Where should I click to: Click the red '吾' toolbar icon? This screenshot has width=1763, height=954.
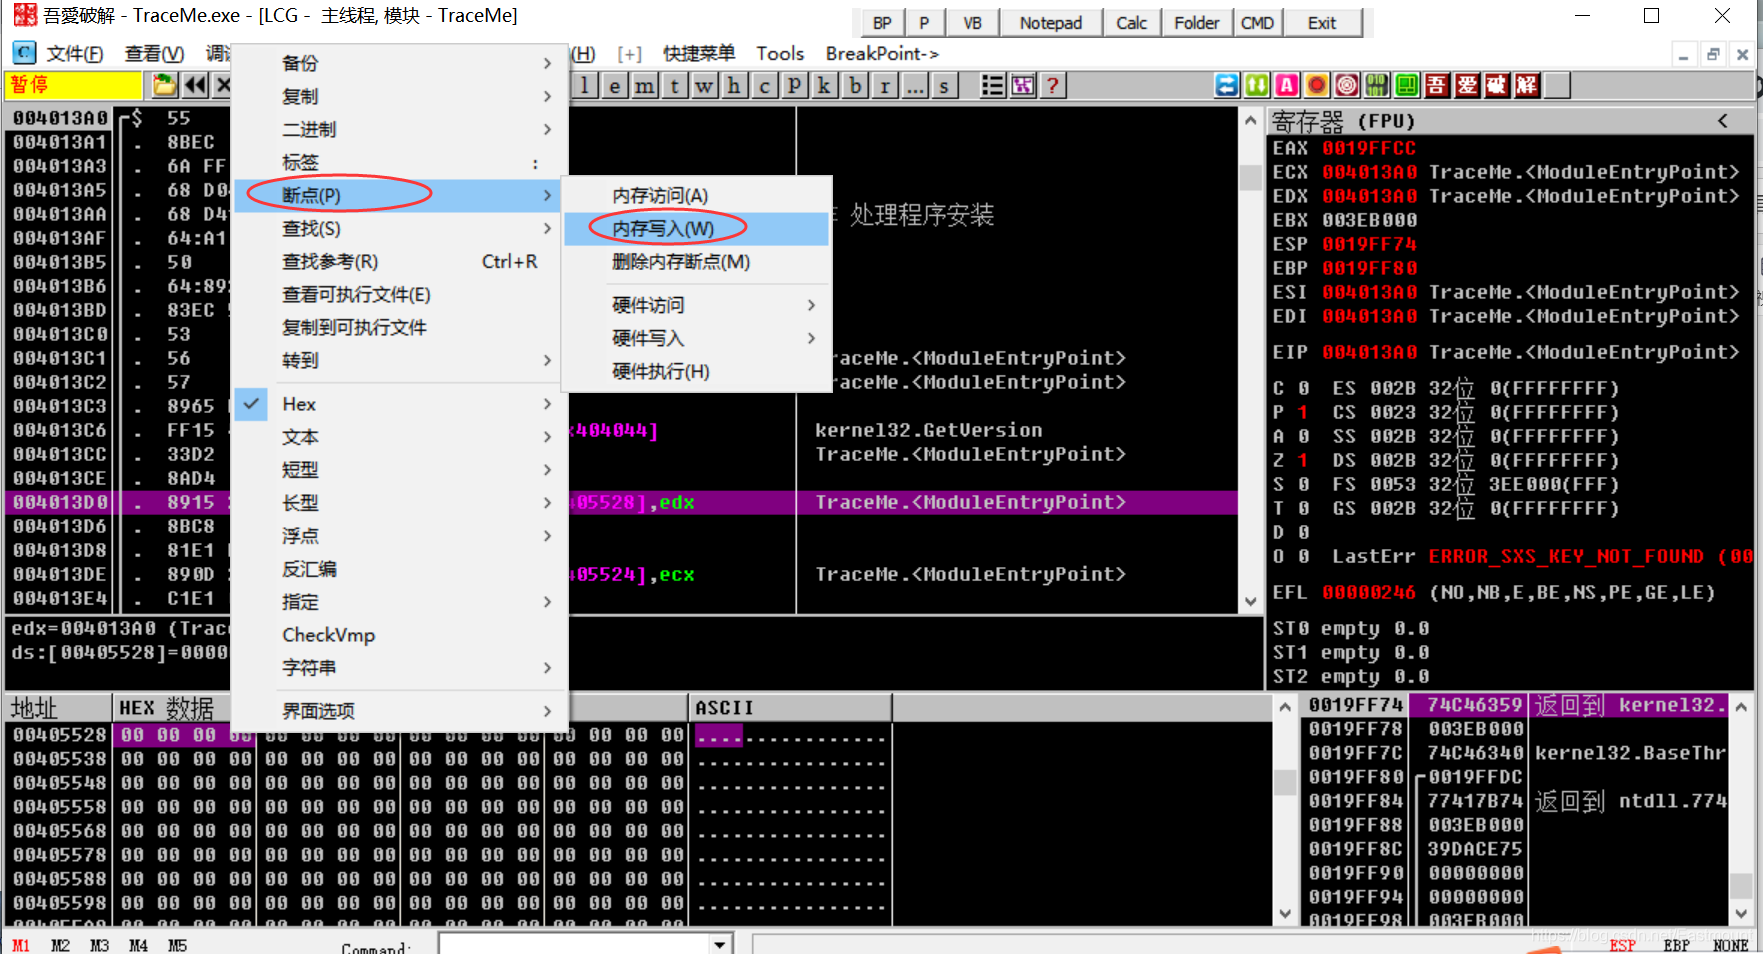1437,86
